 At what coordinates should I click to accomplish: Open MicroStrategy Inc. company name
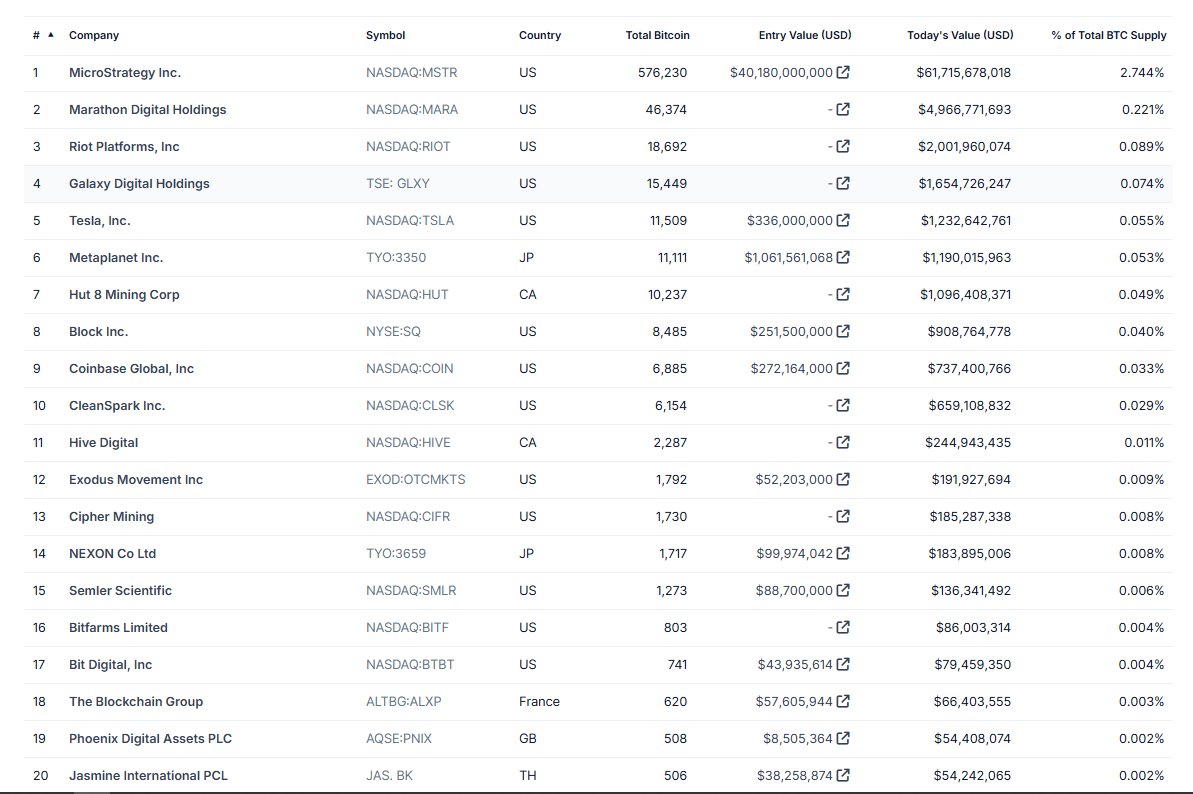125,73
